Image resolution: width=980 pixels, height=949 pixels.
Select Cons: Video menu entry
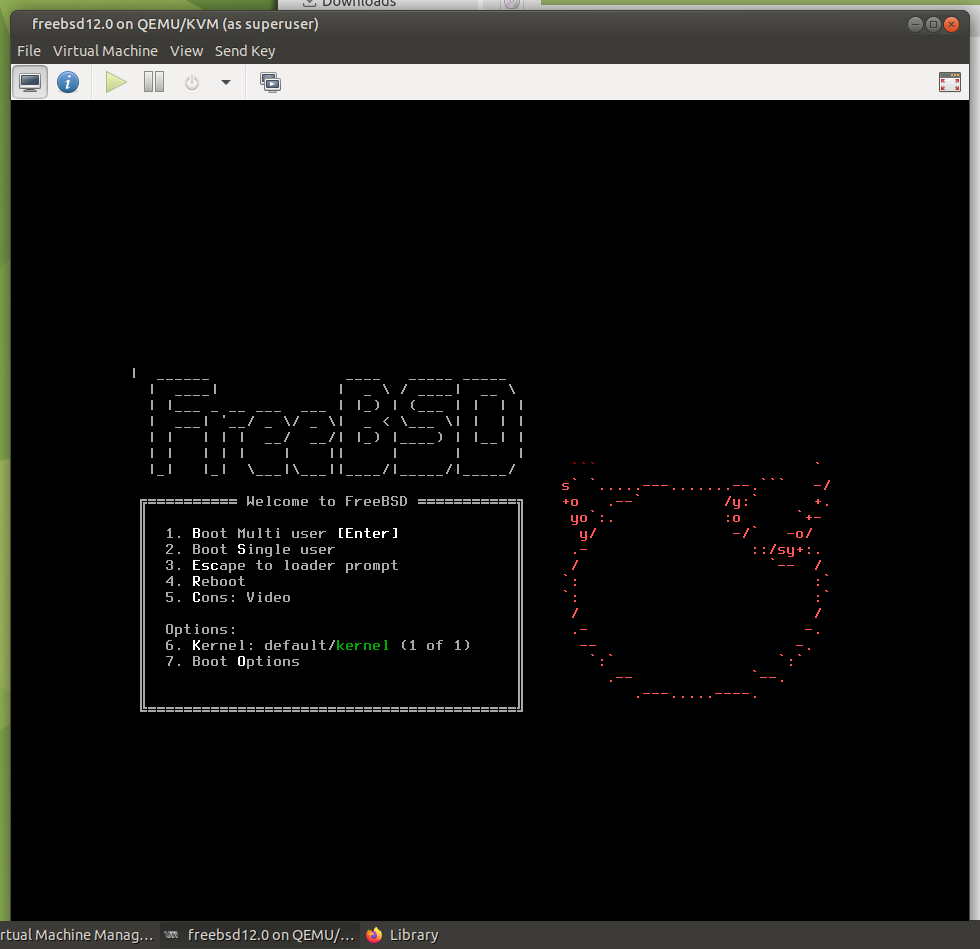[228, 598]
